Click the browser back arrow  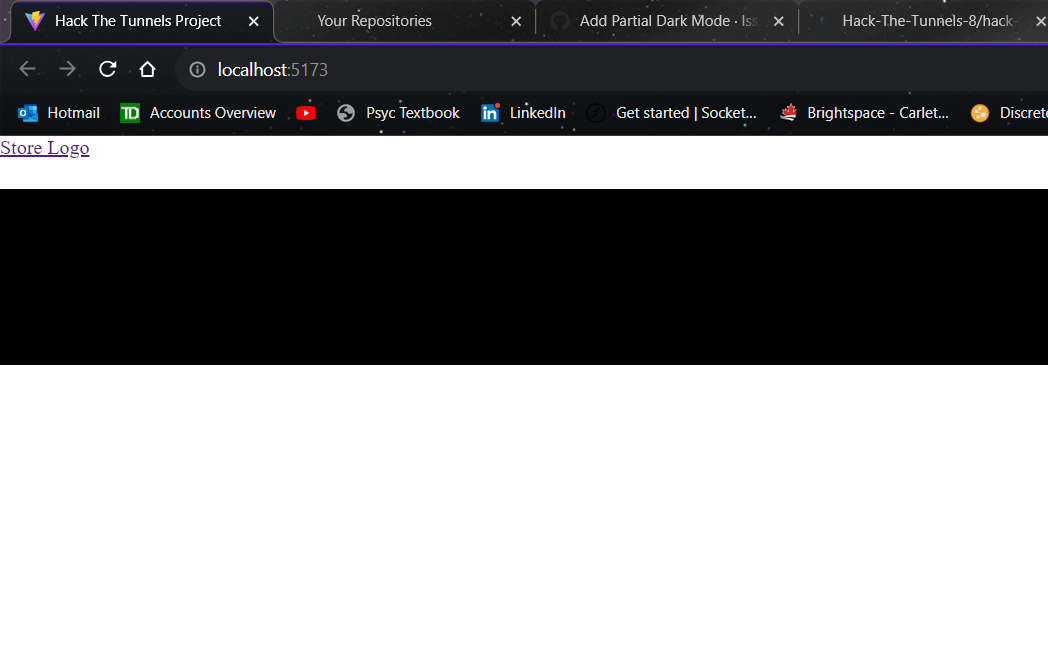pyautogui.click(x=27, y=69)
